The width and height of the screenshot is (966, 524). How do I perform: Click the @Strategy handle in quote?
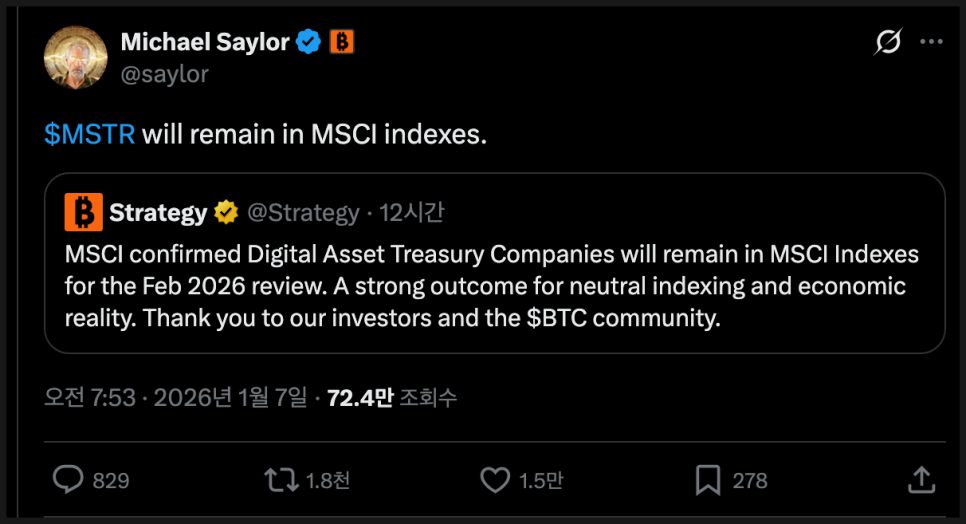tap(303, 212)
